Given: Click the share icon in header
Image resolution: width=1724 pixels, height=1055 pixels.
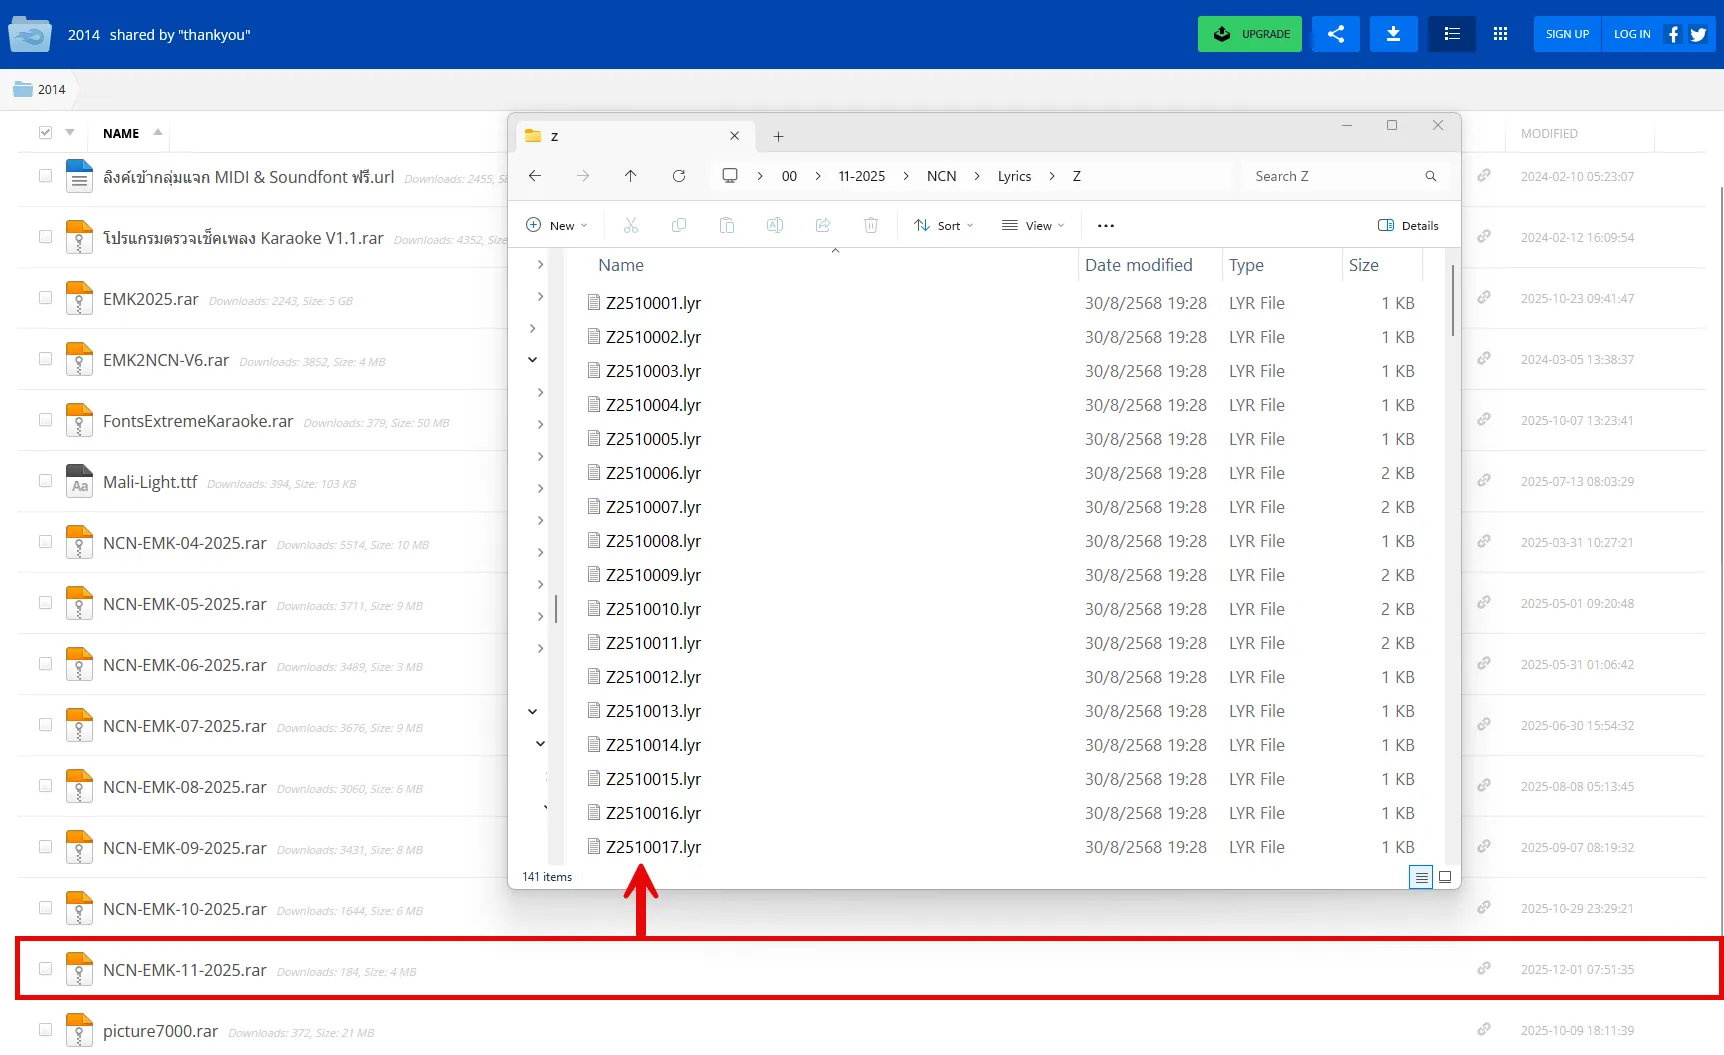Looking at the screenshot, I should coord(1336,34).
